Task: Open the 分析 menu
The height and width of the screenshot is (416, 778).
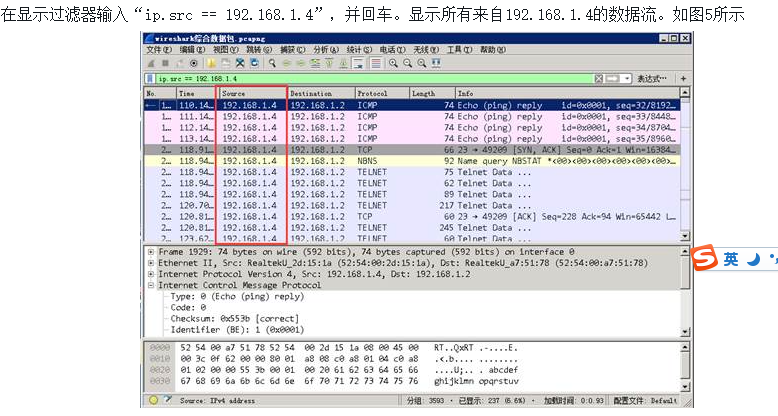Action: (x=326, y=50)
